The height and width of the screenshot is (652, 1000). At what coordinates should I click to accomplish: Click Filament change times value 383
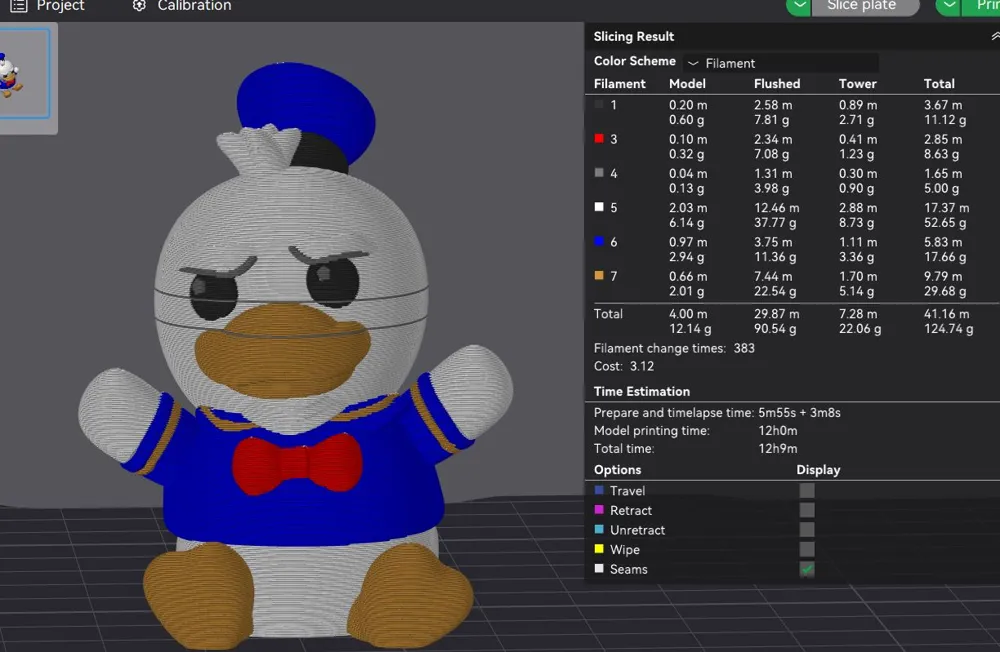744,348
